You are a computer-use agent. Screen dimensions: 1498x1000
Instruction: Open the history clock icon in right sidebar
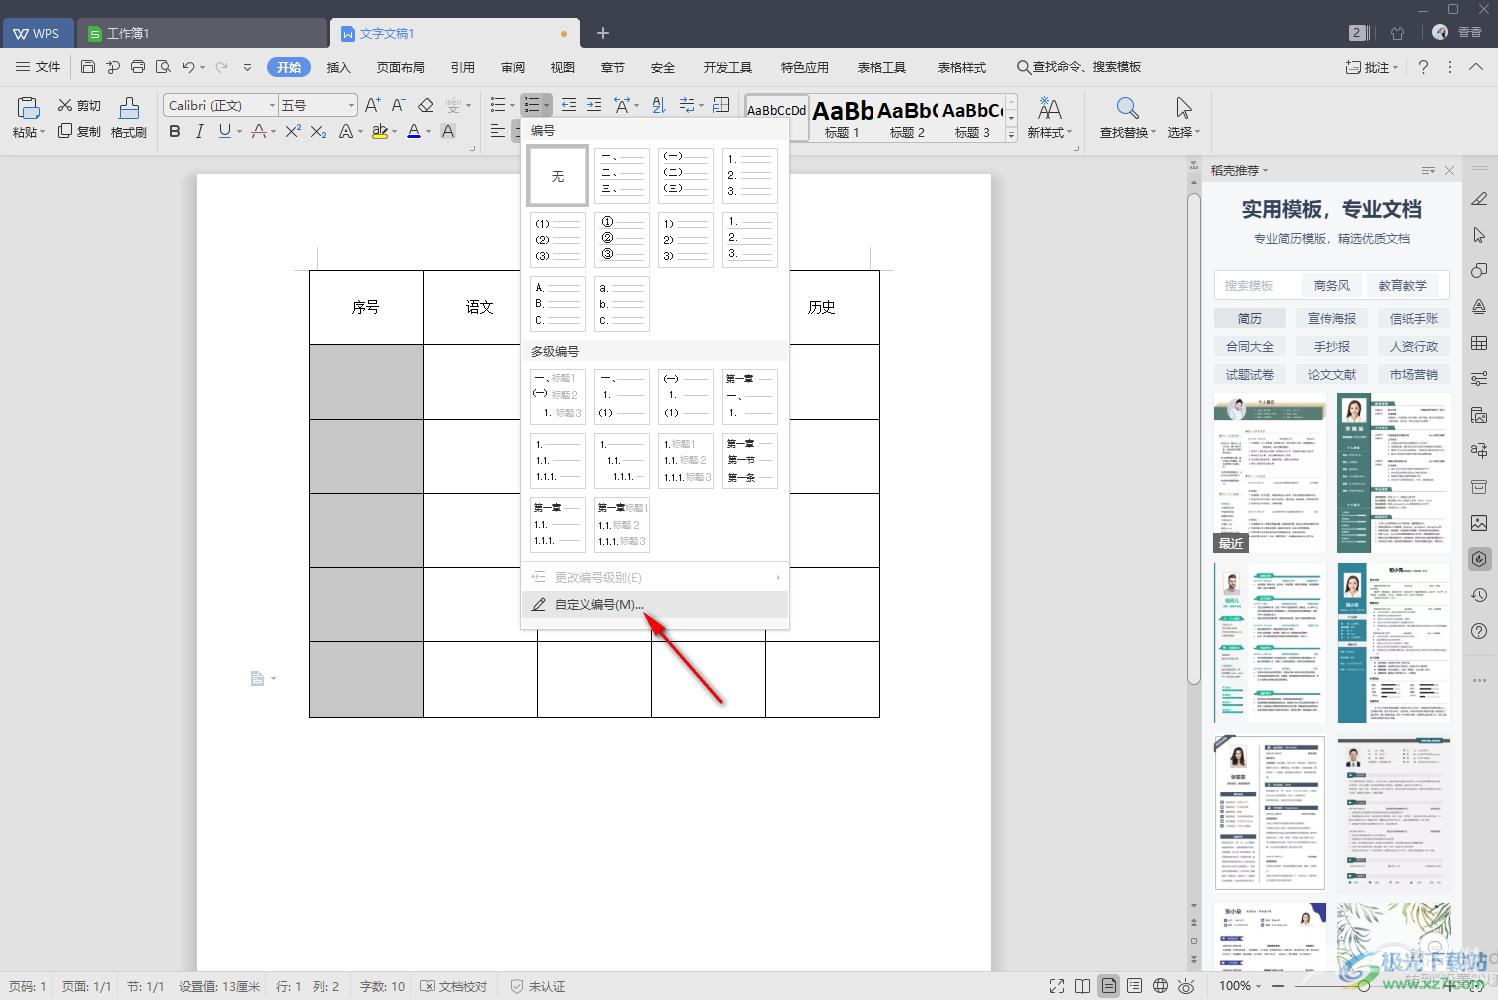(x=1479, y=595)
